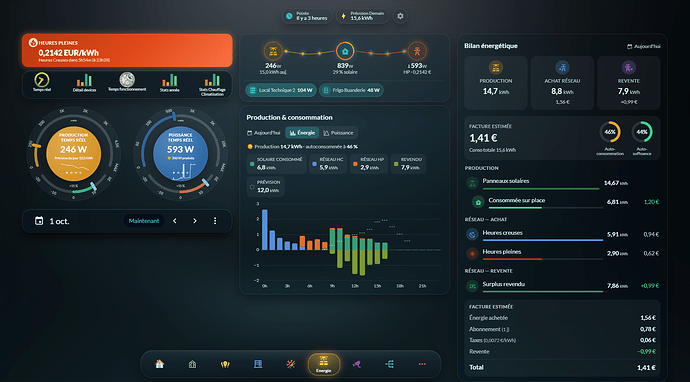
Task: Click the Pointe clock chip
Action: 307,16
